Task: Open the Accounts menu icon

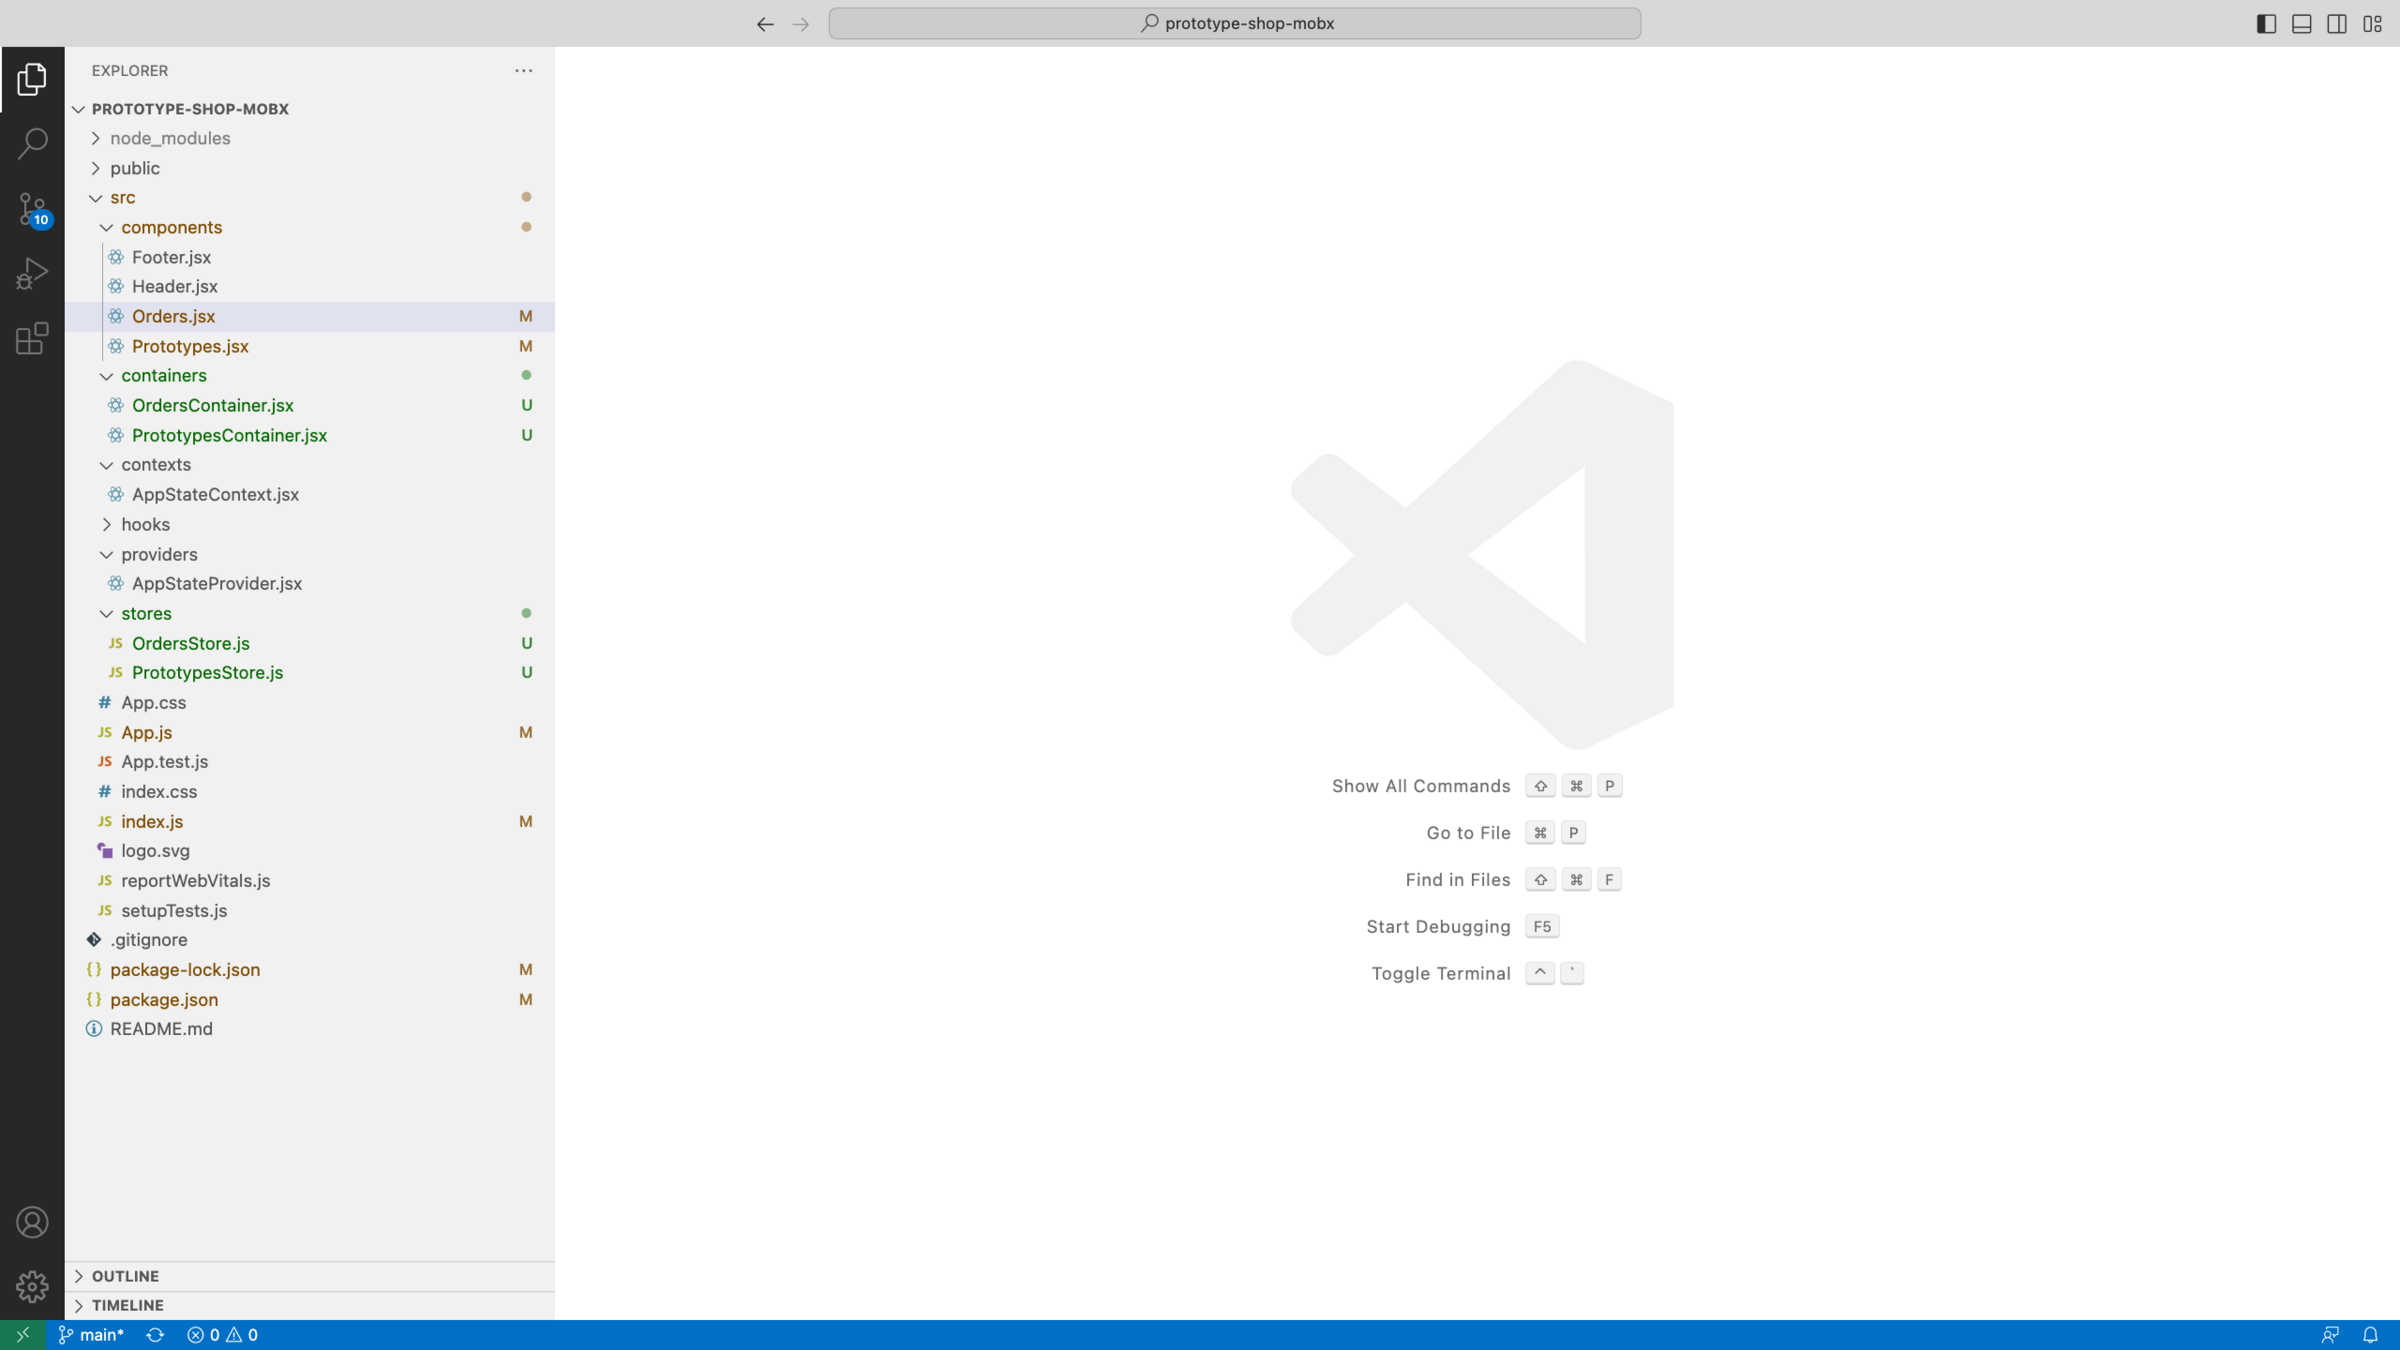Action: tap(32, 1222)
